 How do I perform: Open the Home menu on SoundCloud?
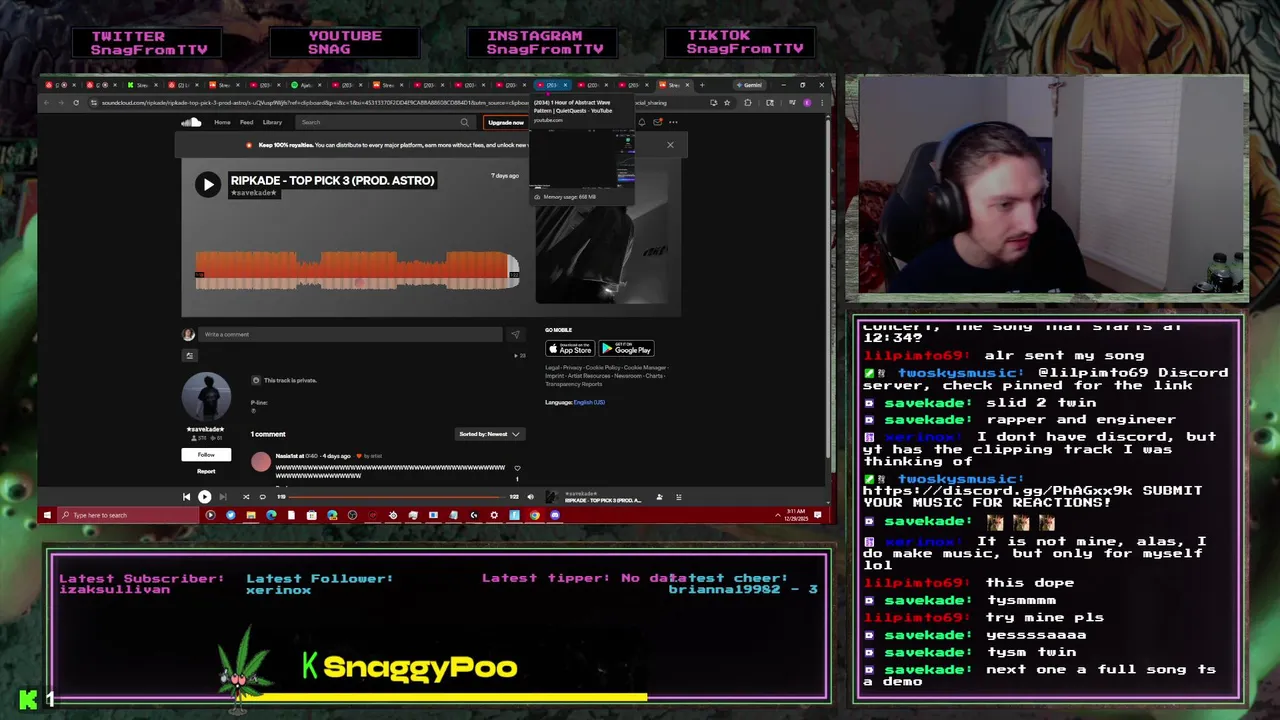click(x=222, y=122)
